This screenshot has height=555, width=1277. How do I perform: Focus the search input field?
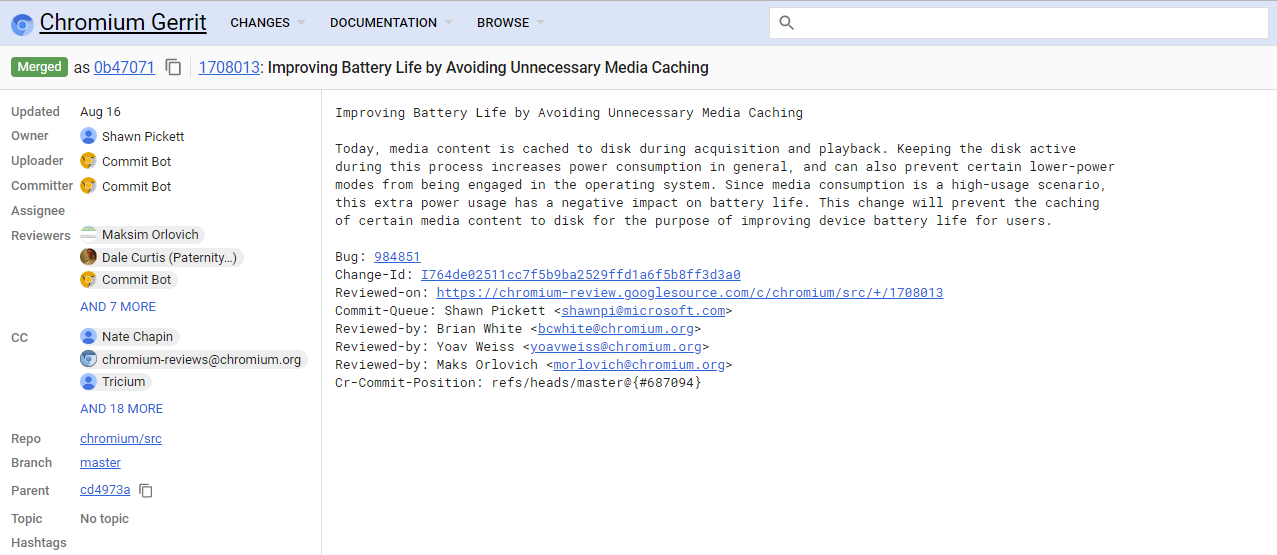[1018, 23]
